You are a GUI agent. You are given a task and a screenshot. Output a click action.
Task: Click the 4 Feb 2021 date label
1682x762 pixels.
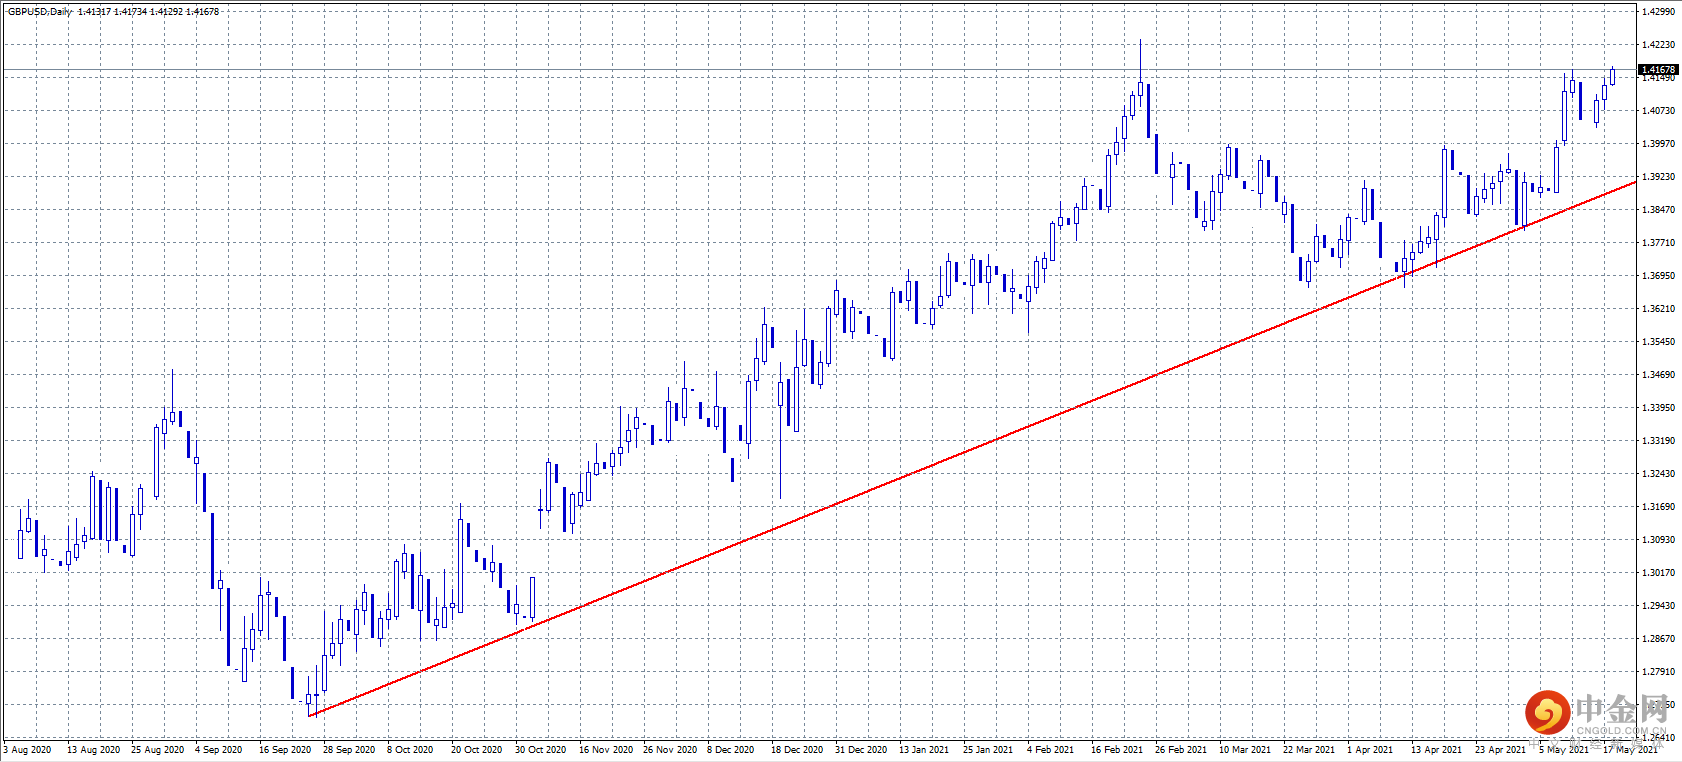1051,750
